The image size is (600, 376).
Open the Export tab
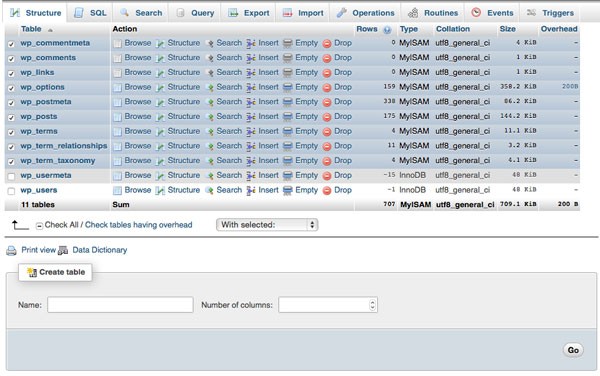click(249, 13)
